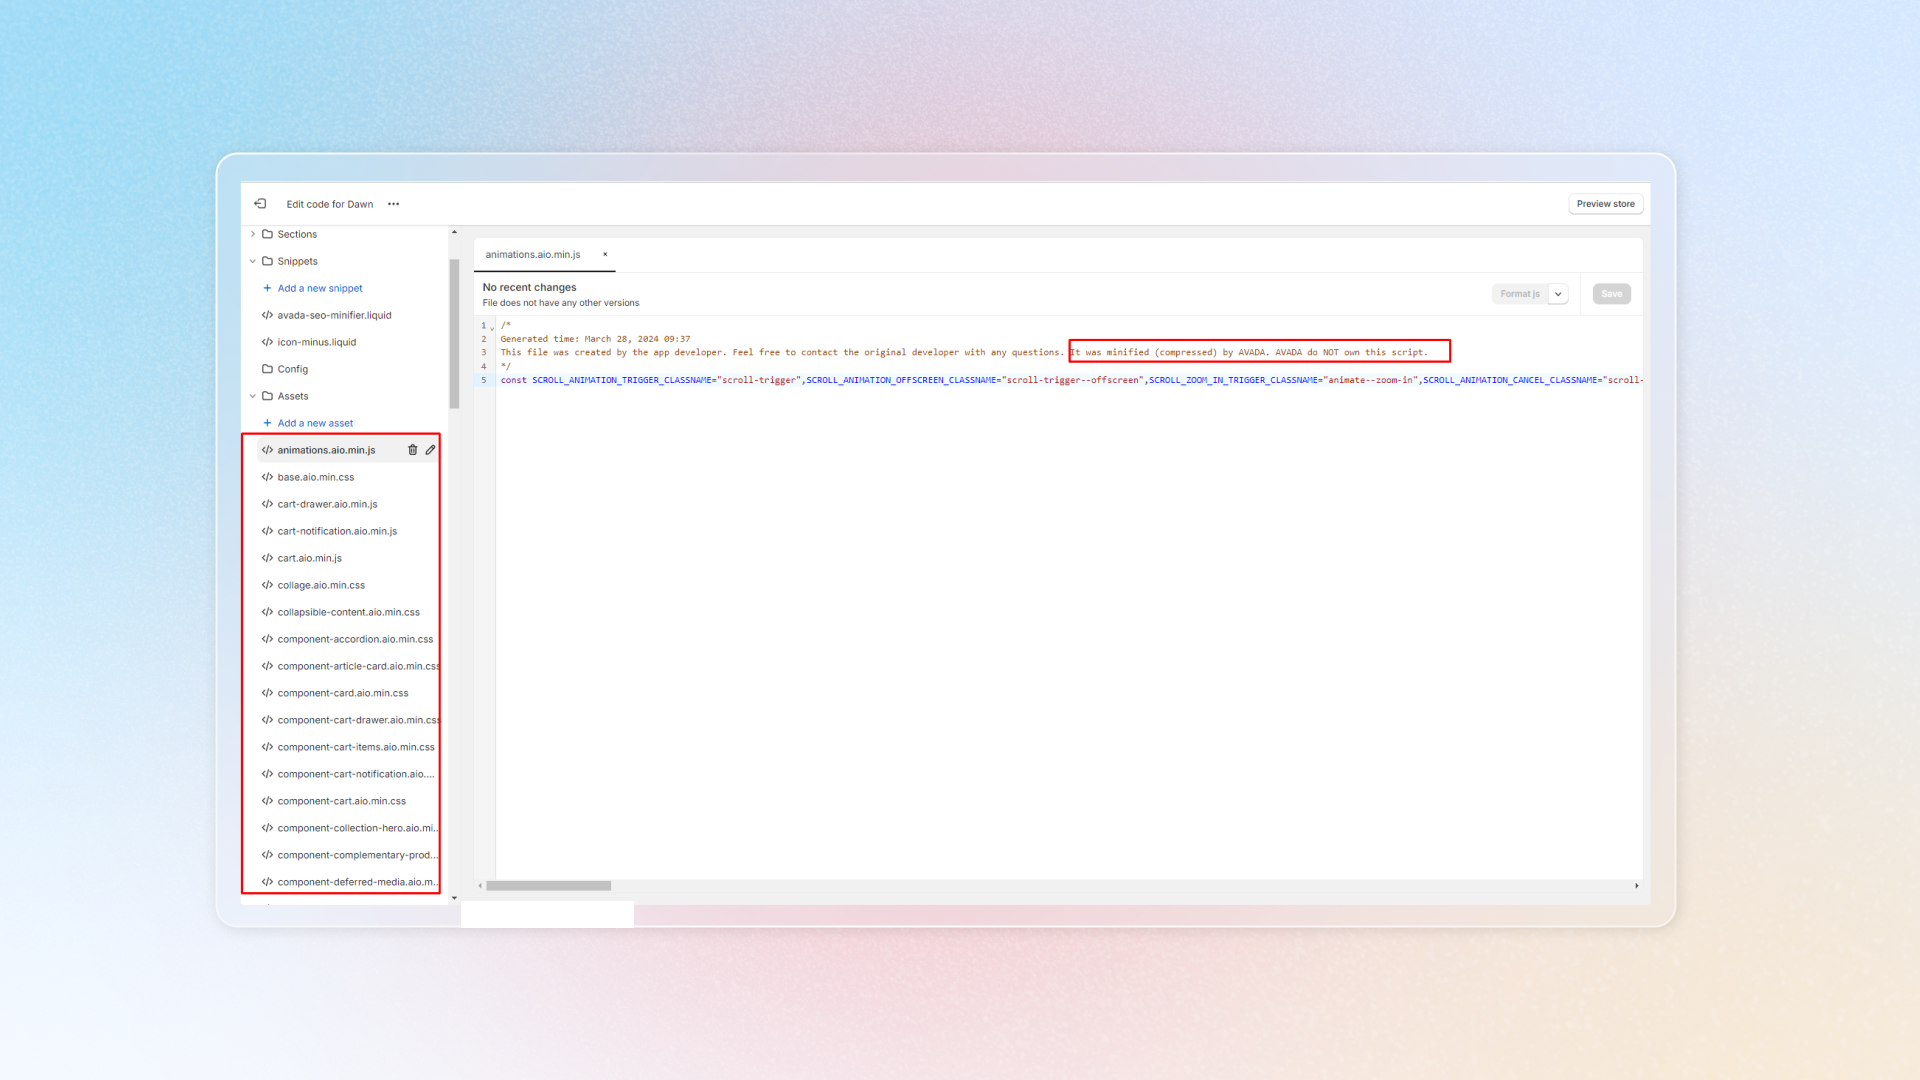Viewport: 1920px width, 1080px height.
Task: Click the exit code editor icon
Action: (x=260, y=204)
